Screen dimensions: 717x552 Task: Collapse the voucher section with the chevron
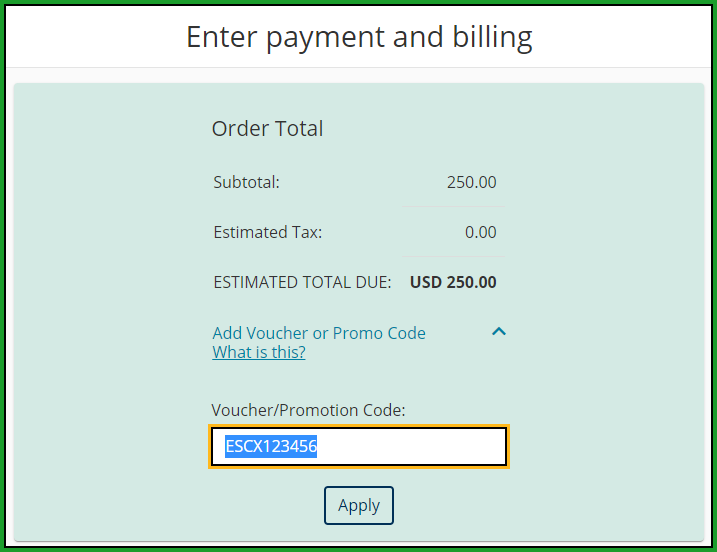[x=499, y=332]
